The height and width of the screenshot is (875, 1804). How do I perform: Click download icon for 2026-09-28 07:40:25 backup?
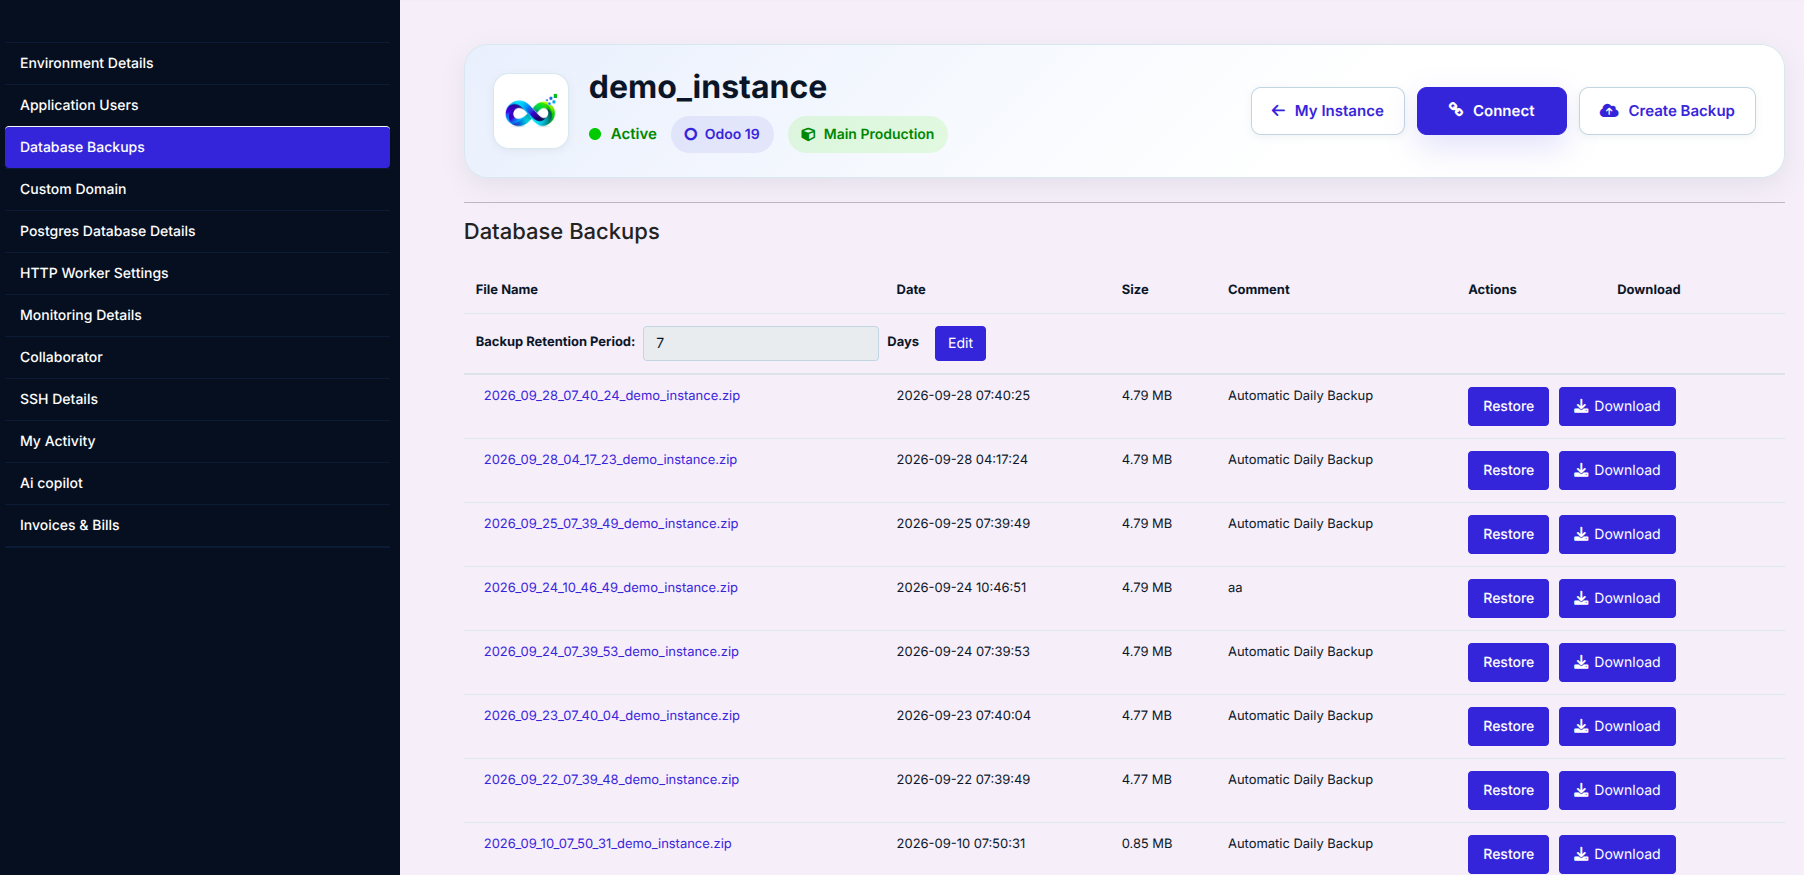click(x=1581, y=406)
